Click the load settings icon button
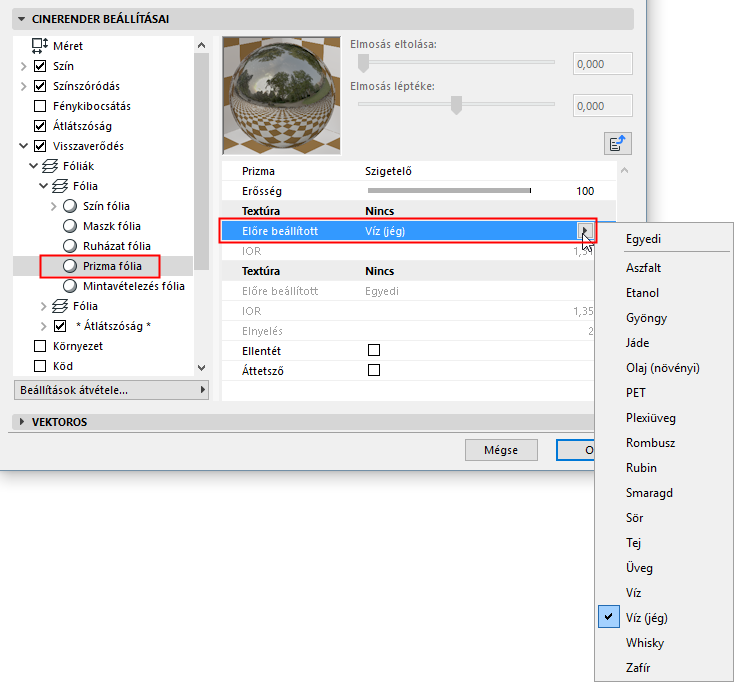734x682 pixels. [x=617, y=143]
